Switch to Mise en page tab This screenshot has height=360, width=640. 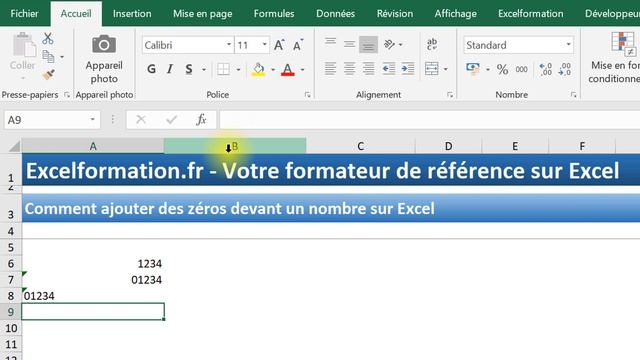click(x=202, y=13)
